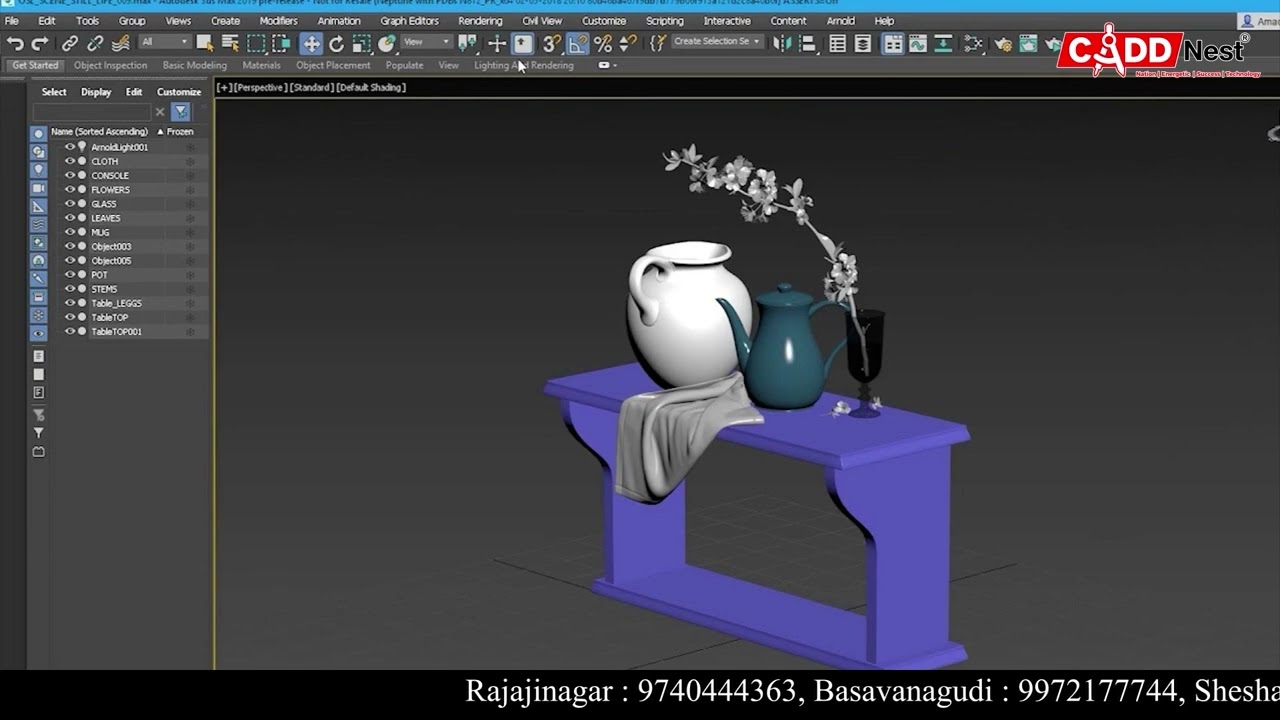This screenshot has height=720, width=1280.
Task: Click the Scene Explorer search field
Action: (92, 112)
